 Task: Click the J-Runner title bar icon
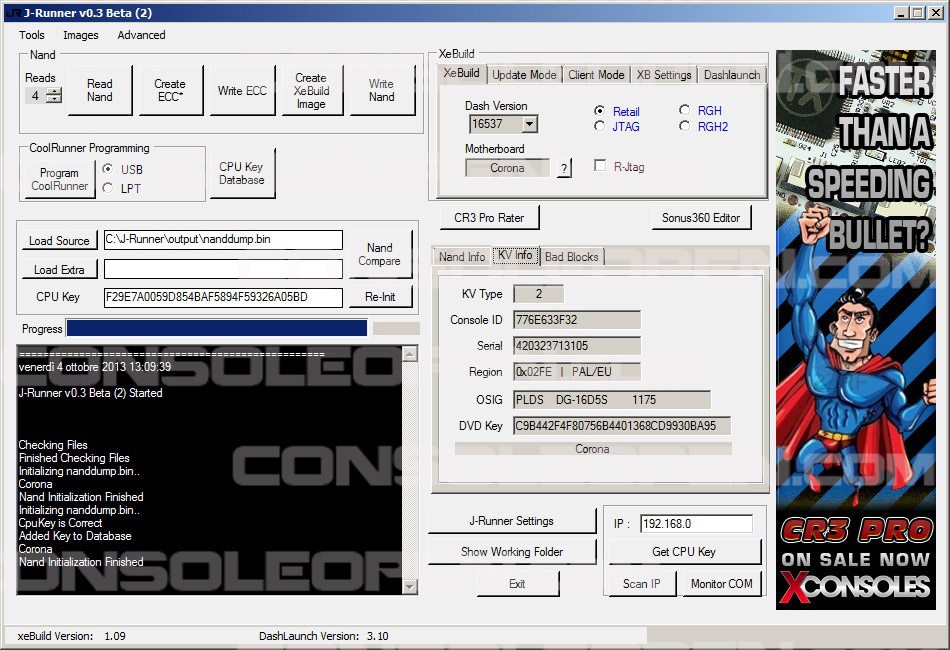[12, 12]
